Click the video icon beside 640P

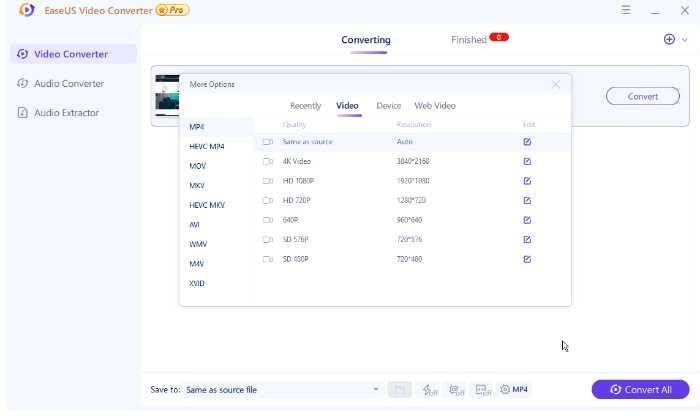(268, 220)
